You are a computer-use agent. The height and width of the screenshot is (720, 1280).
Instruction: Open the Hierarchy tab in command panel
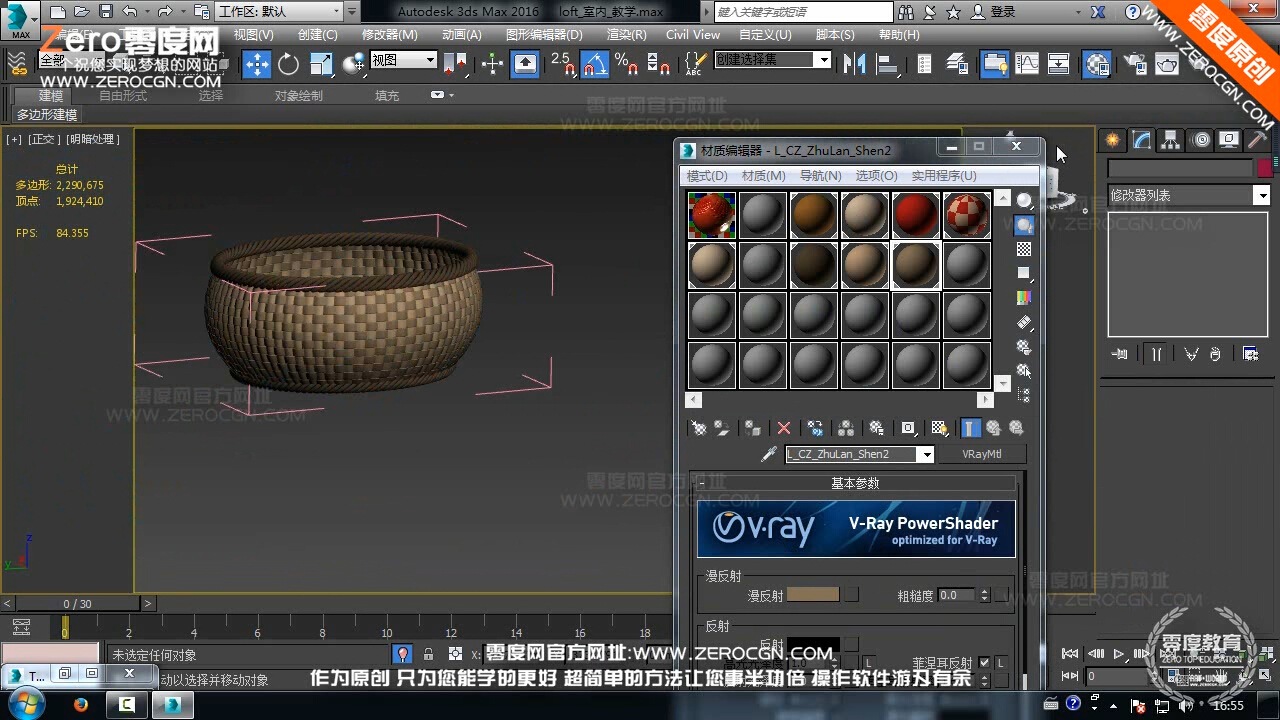pyautogui.click(x=1170, y=140)
